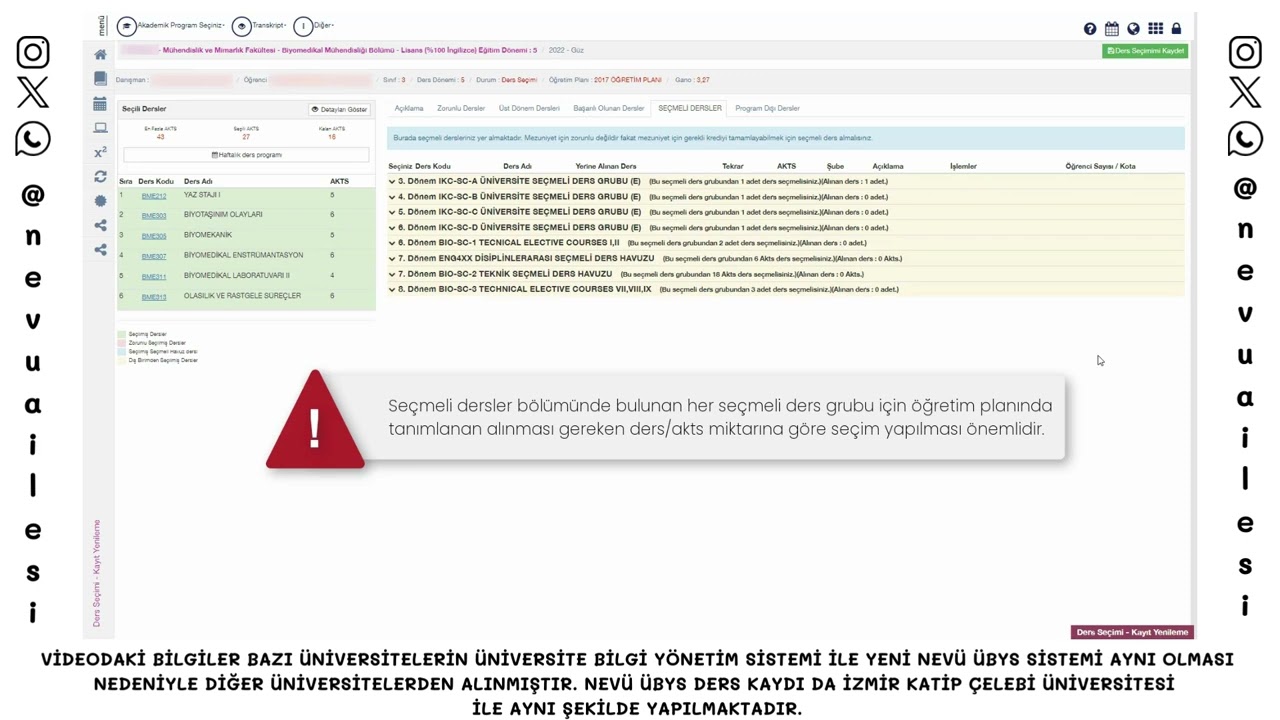
Task: Switch to the Zorunlu Dersler tab
Action: pyautogui.click(x=461, y=108)
